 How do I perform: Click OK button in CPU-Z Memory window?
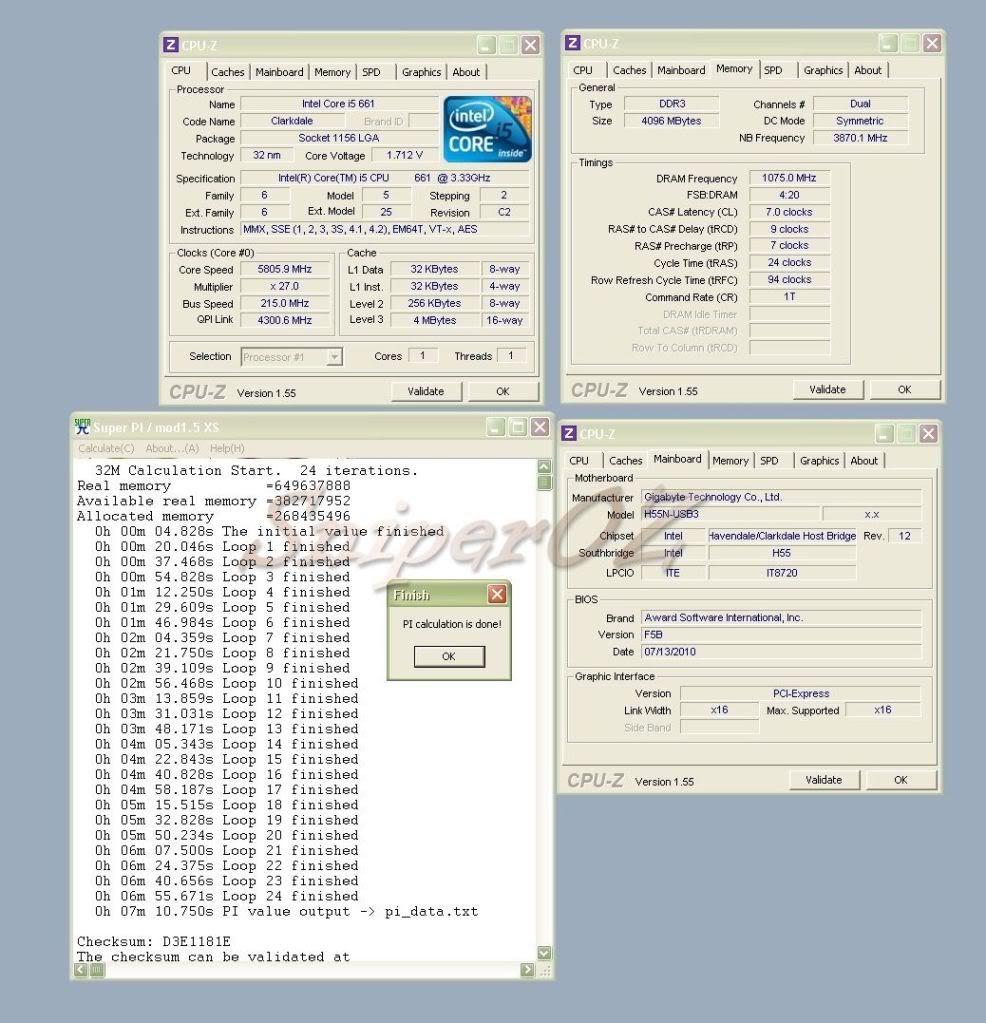click(x=904, y=390)
